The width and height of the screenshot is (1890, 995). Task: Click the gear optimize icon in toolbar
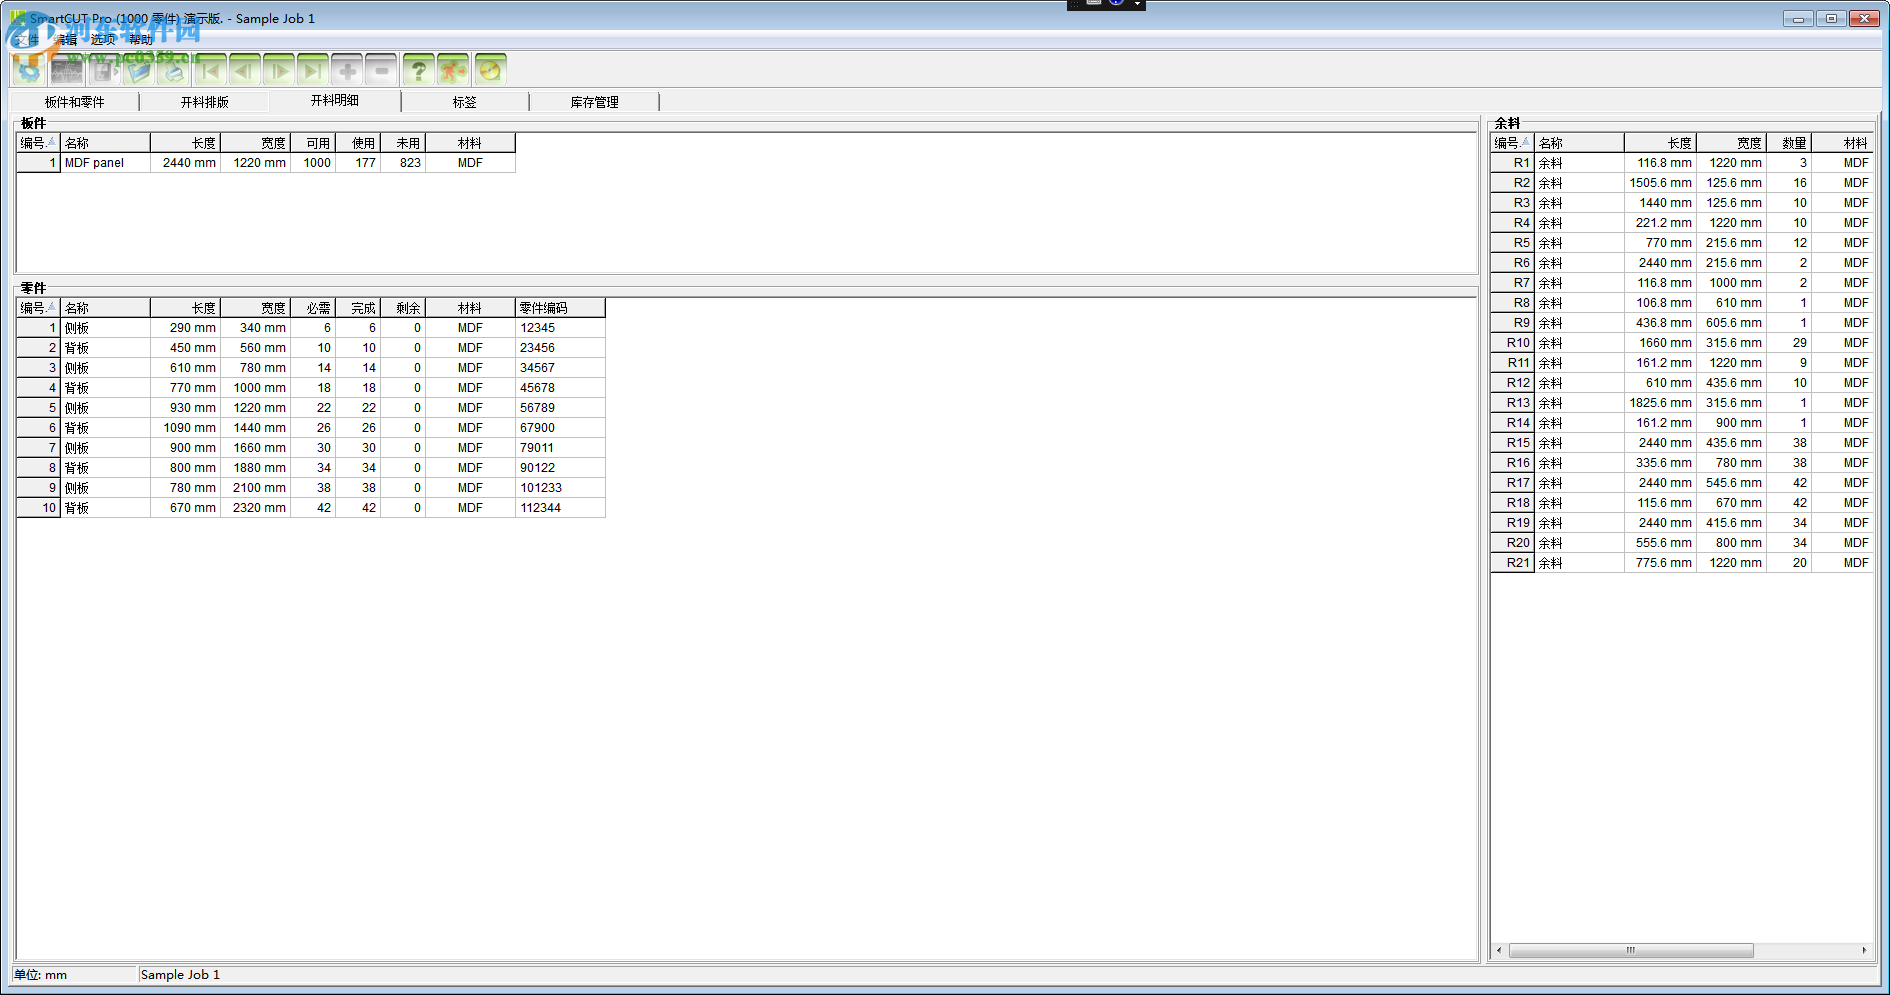coord(29,70)
